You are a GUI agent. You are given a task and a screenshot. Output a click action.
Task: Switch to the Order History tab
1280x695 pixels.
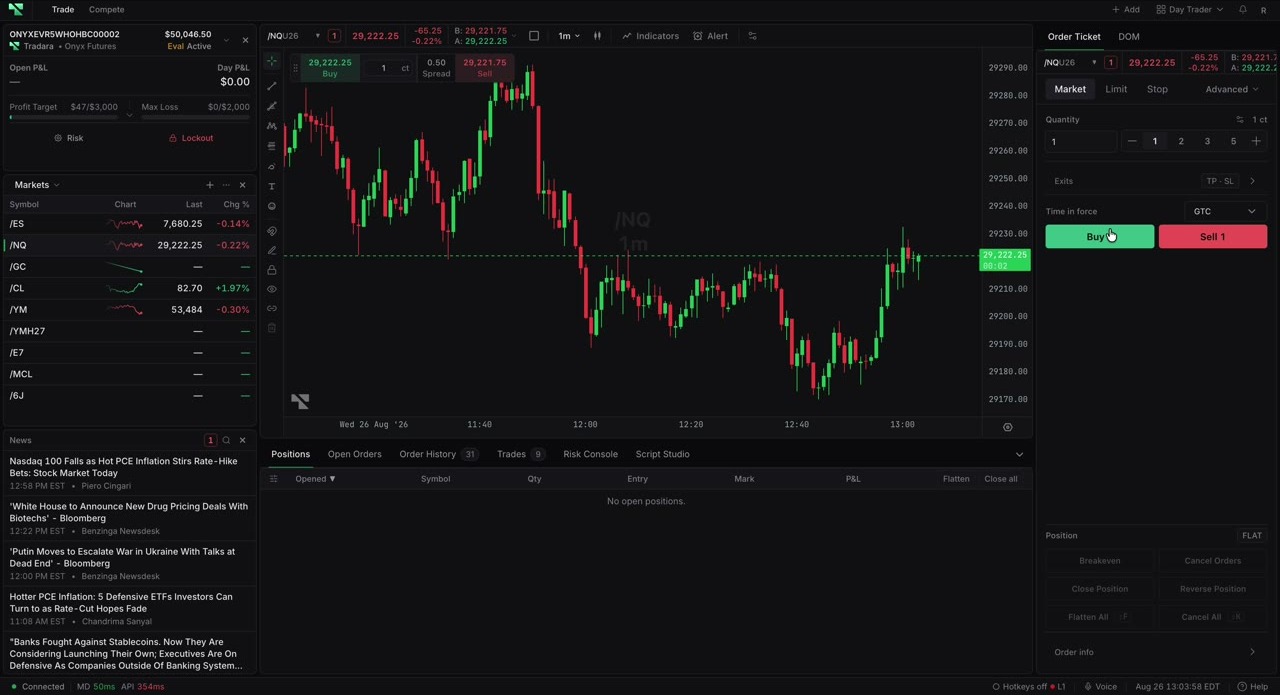[x=438, y=454]
